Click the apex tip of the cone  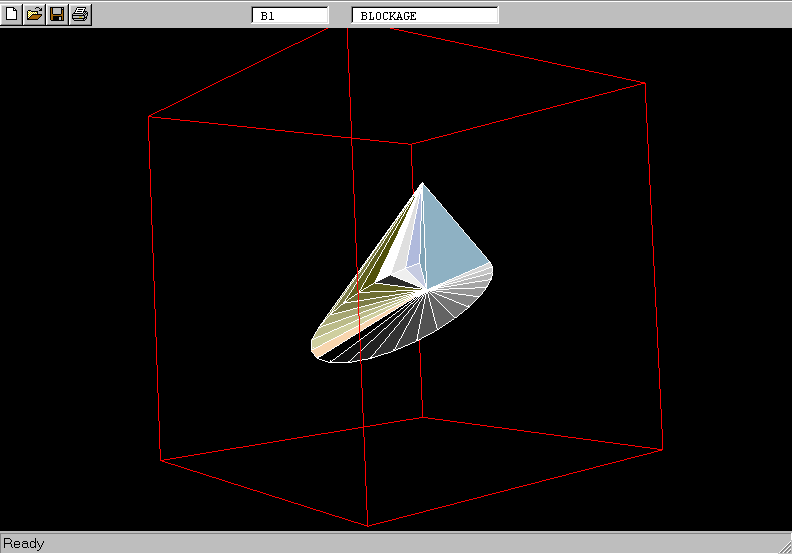pyautogui.click(x=423, y=183)
